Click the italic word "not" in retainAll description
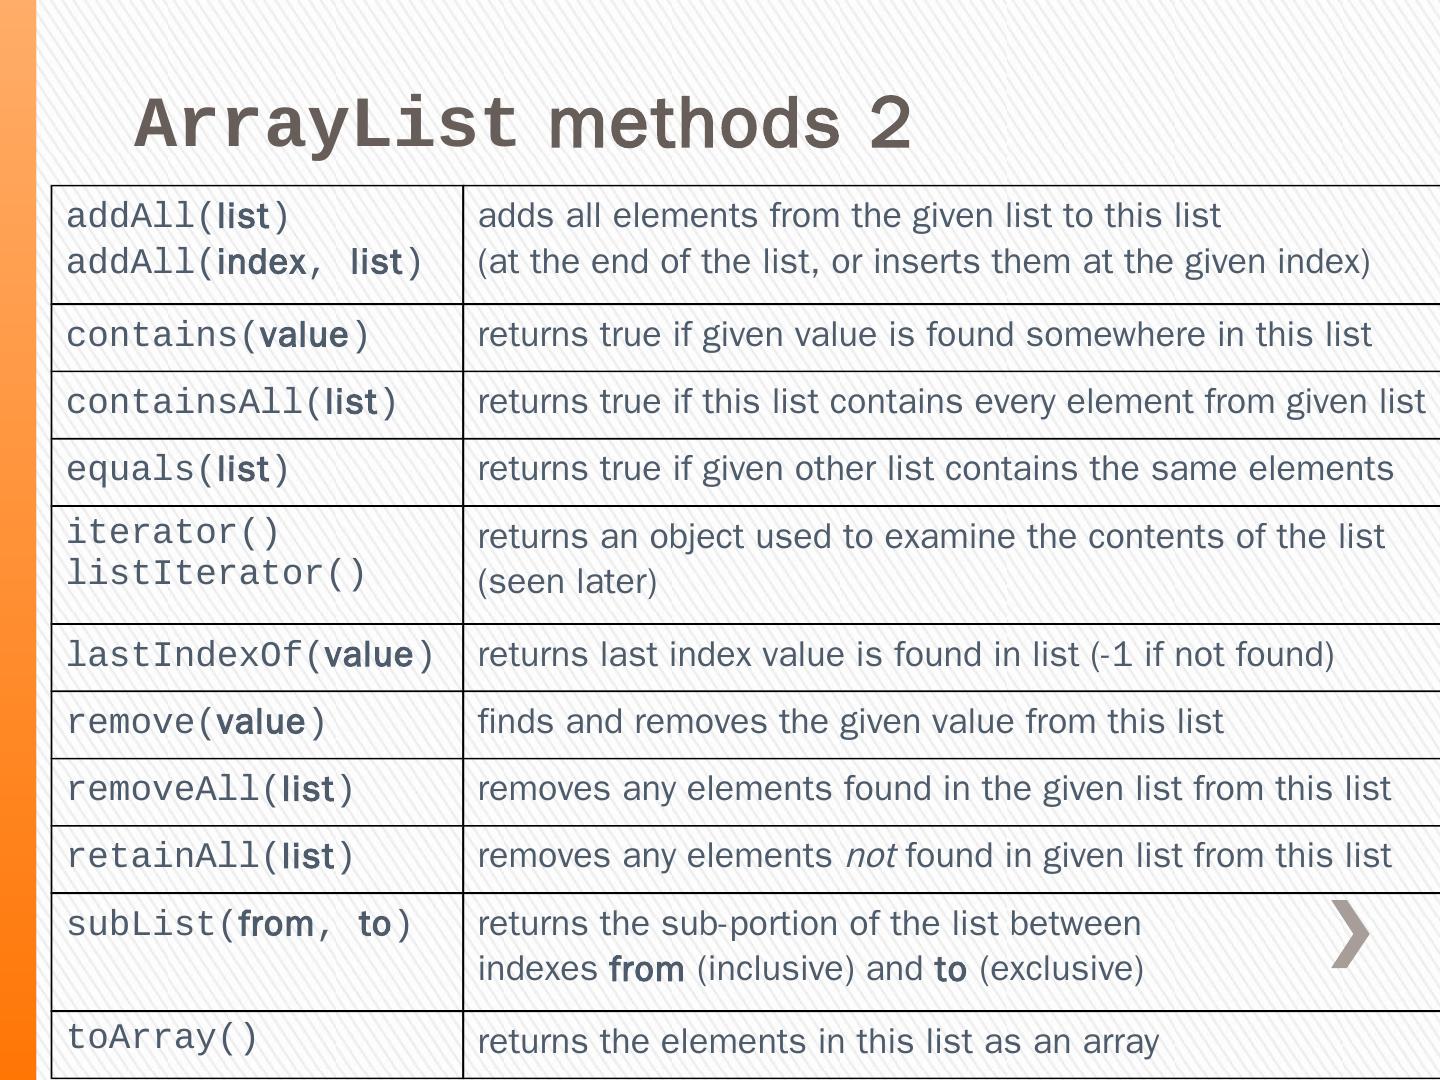The image size is (1440, 1080). tap(869, 856)
